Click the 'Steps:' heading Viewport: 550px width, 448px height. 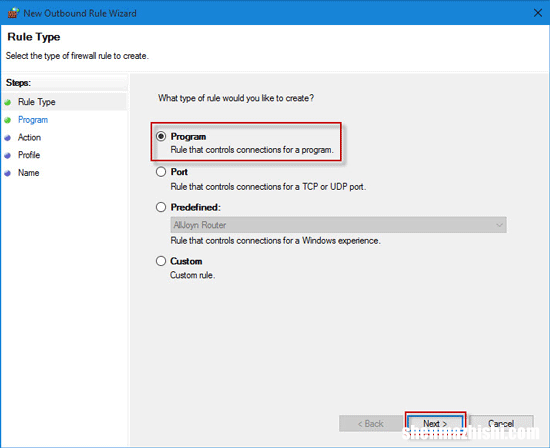(x=18, y=83)
